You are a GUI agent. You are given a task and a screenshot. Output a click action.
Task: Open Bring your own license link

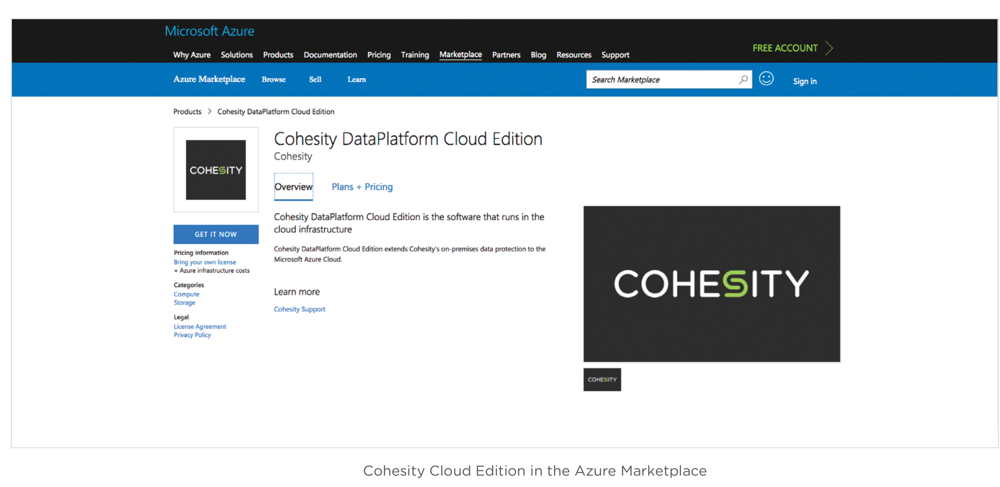coord(205,262)
